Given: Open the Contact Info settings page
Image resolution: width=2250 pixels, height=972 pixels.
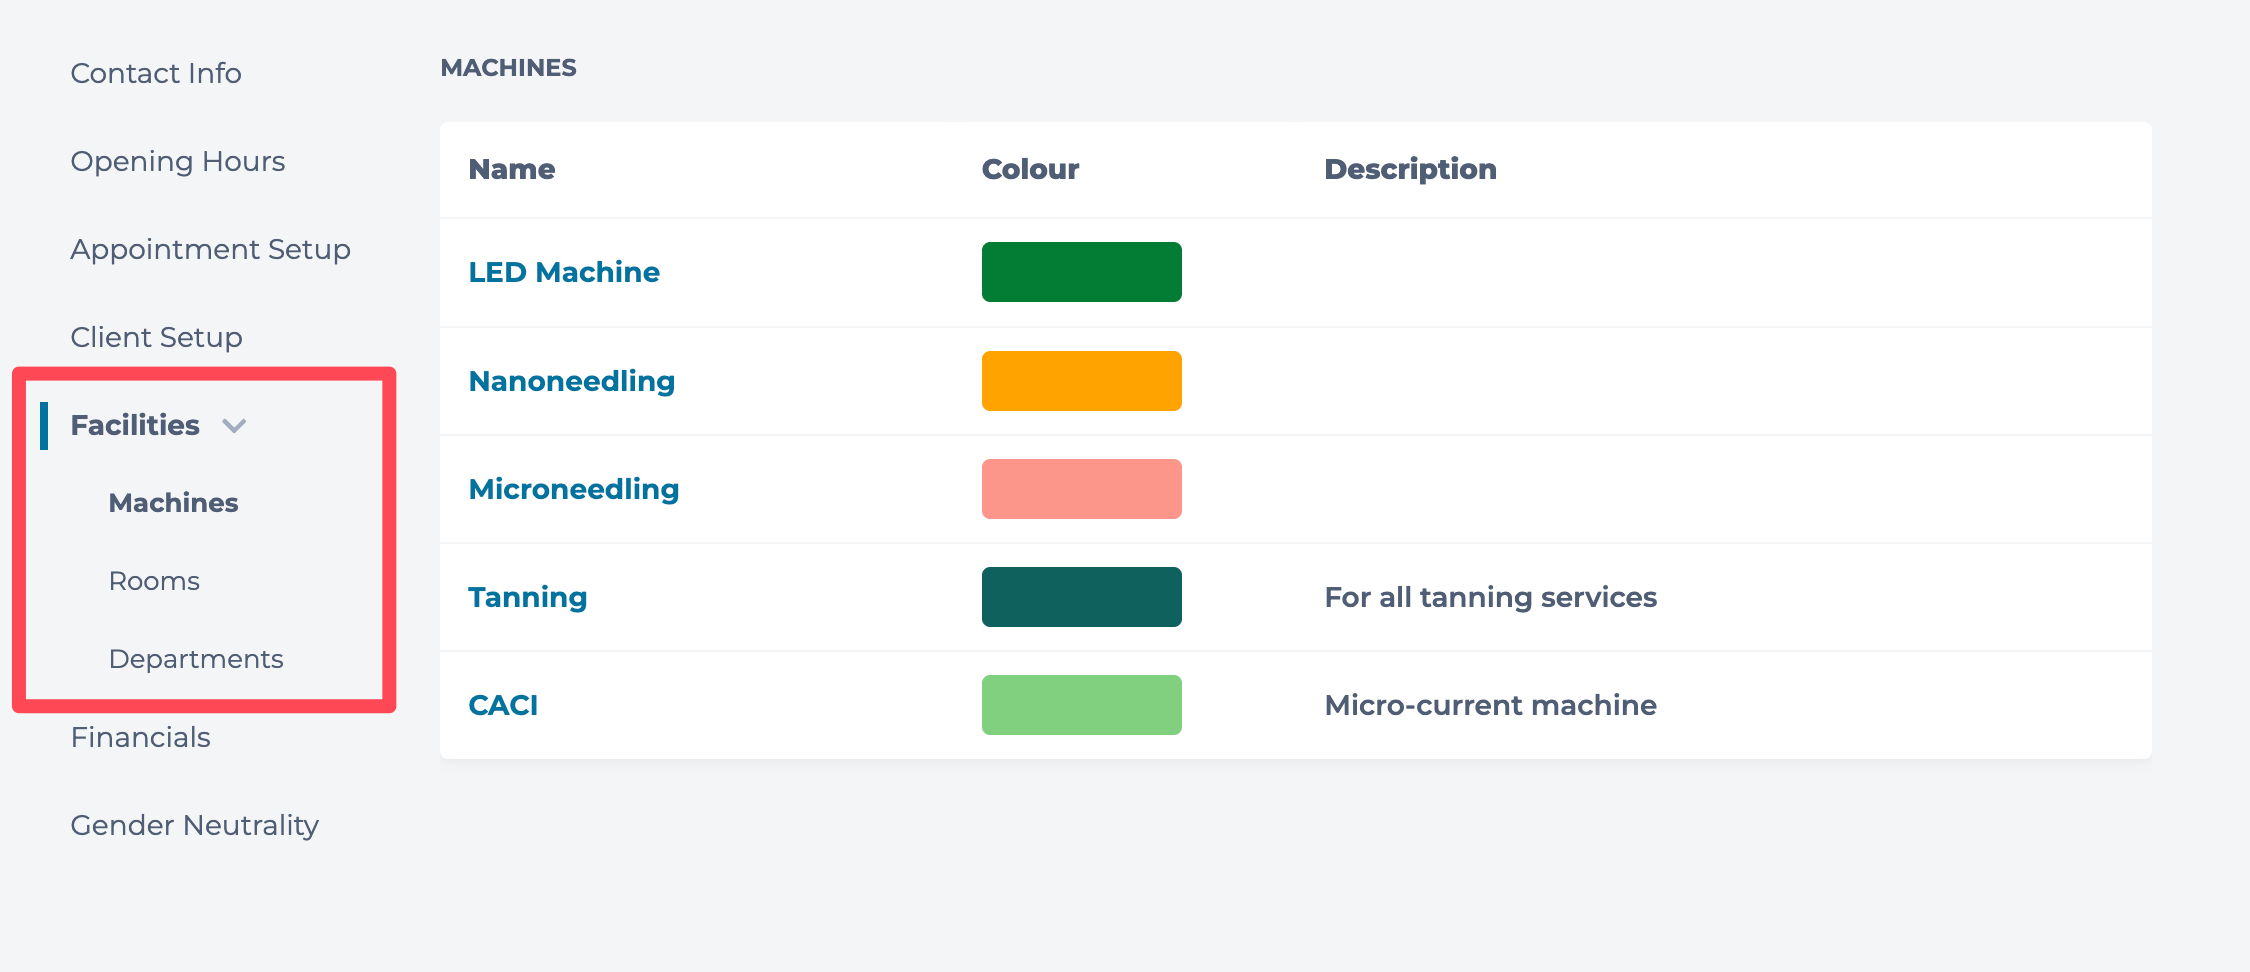Looking at the screenshot, I should (156, 73).
